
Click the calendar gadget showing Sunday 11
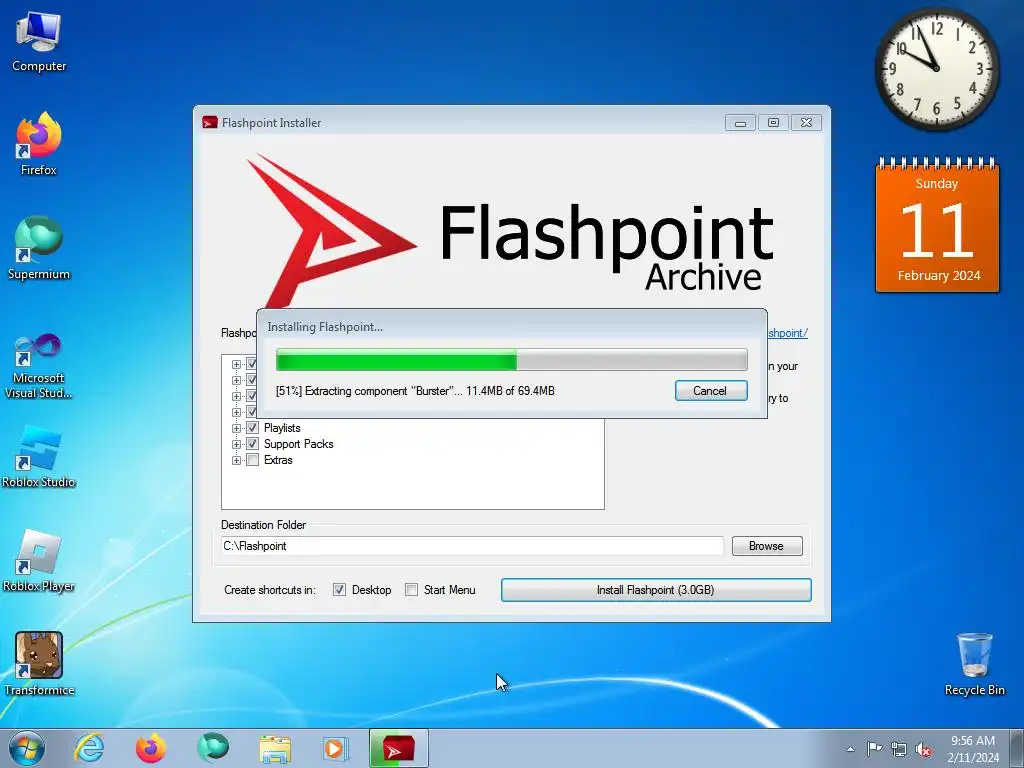click(x=937, y=225)
